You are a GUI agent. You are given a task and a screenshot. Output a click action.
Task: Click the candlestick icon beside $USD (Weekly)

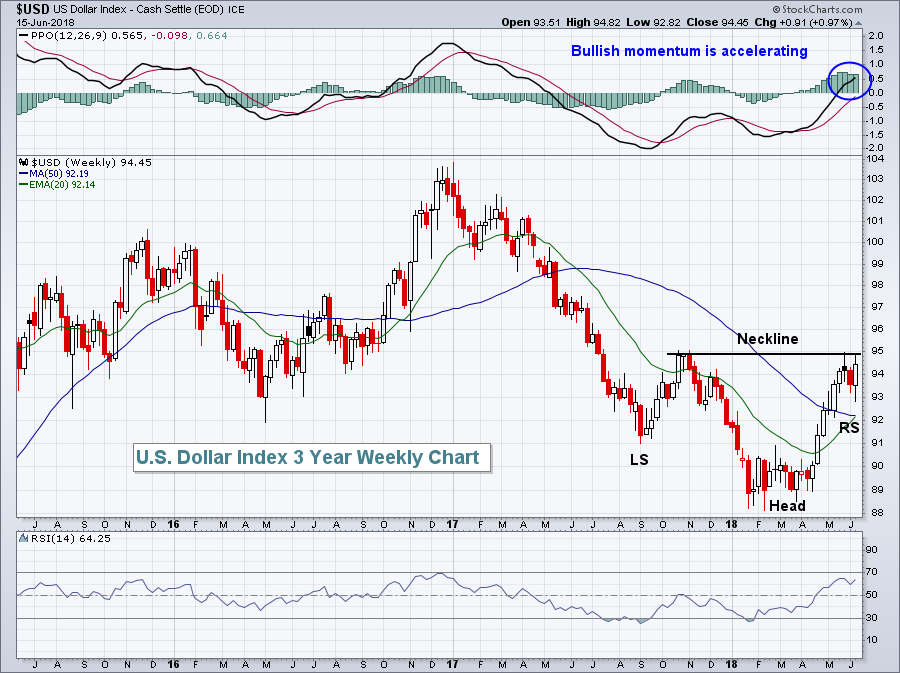pyautogui.click(x=24, y=162)
